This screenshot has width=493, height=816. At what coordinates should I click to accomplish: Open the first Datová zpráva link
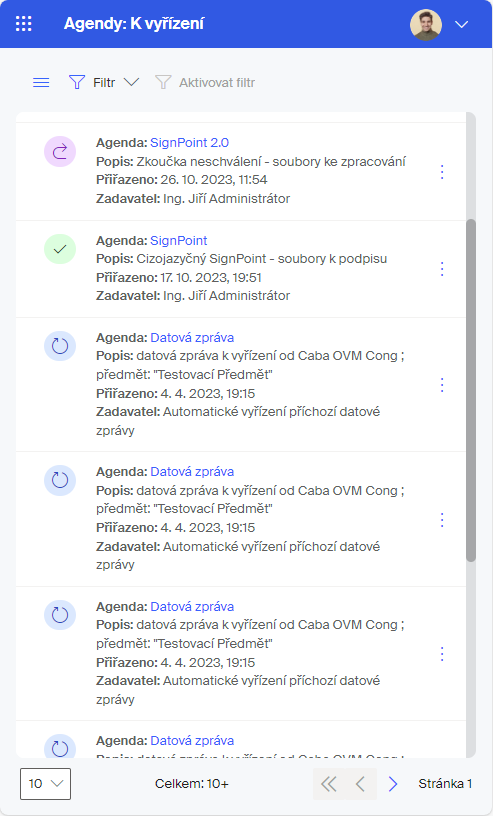[x=192, y=338]
